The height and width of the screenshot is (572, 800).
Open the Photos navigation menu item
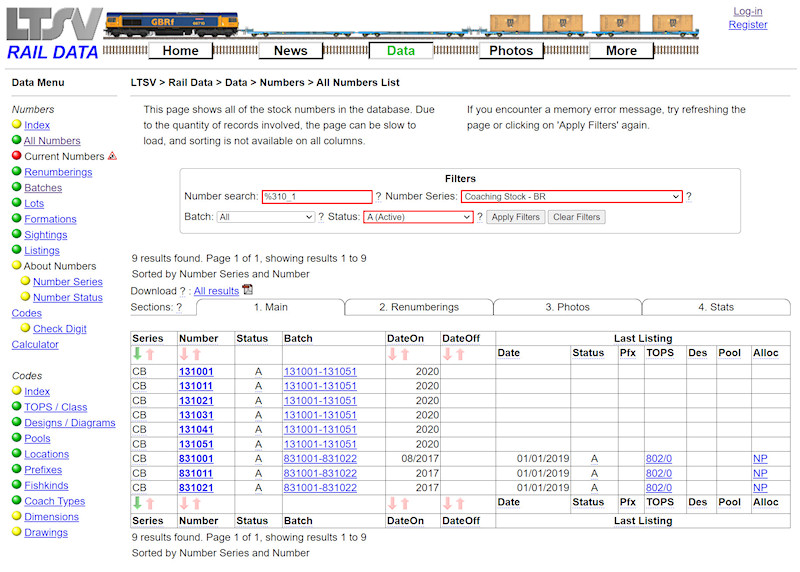[x=512, y=51]
